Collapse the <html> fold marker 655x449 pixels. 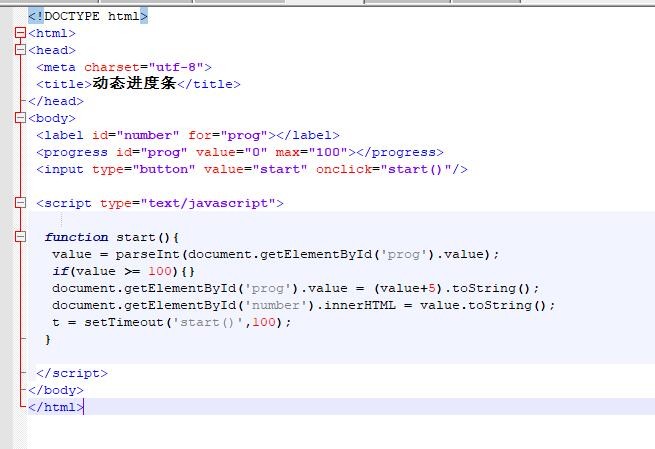[20, 33]
